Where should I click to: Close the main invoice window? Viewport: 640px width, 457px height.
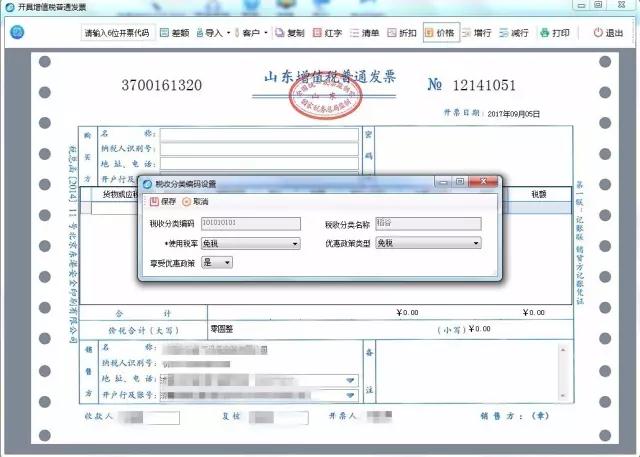pos(621,5)
